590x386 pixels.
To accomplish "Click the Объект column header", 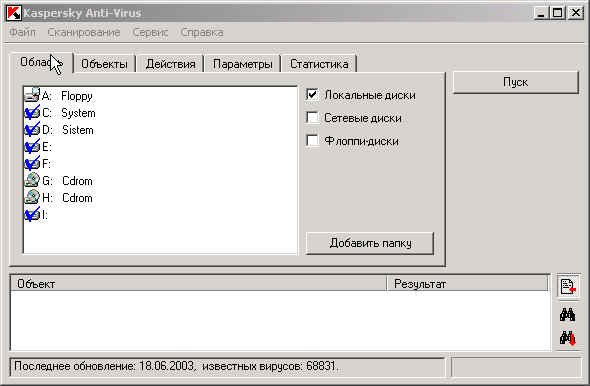I will [198, 284].
